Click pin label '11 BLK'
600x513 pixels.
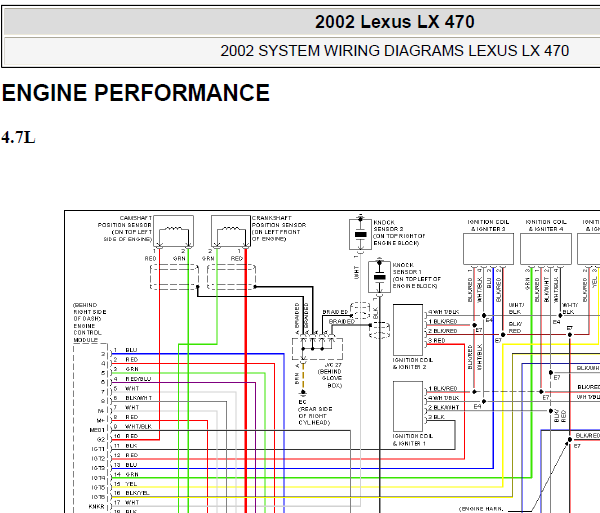tap(126, 446)
